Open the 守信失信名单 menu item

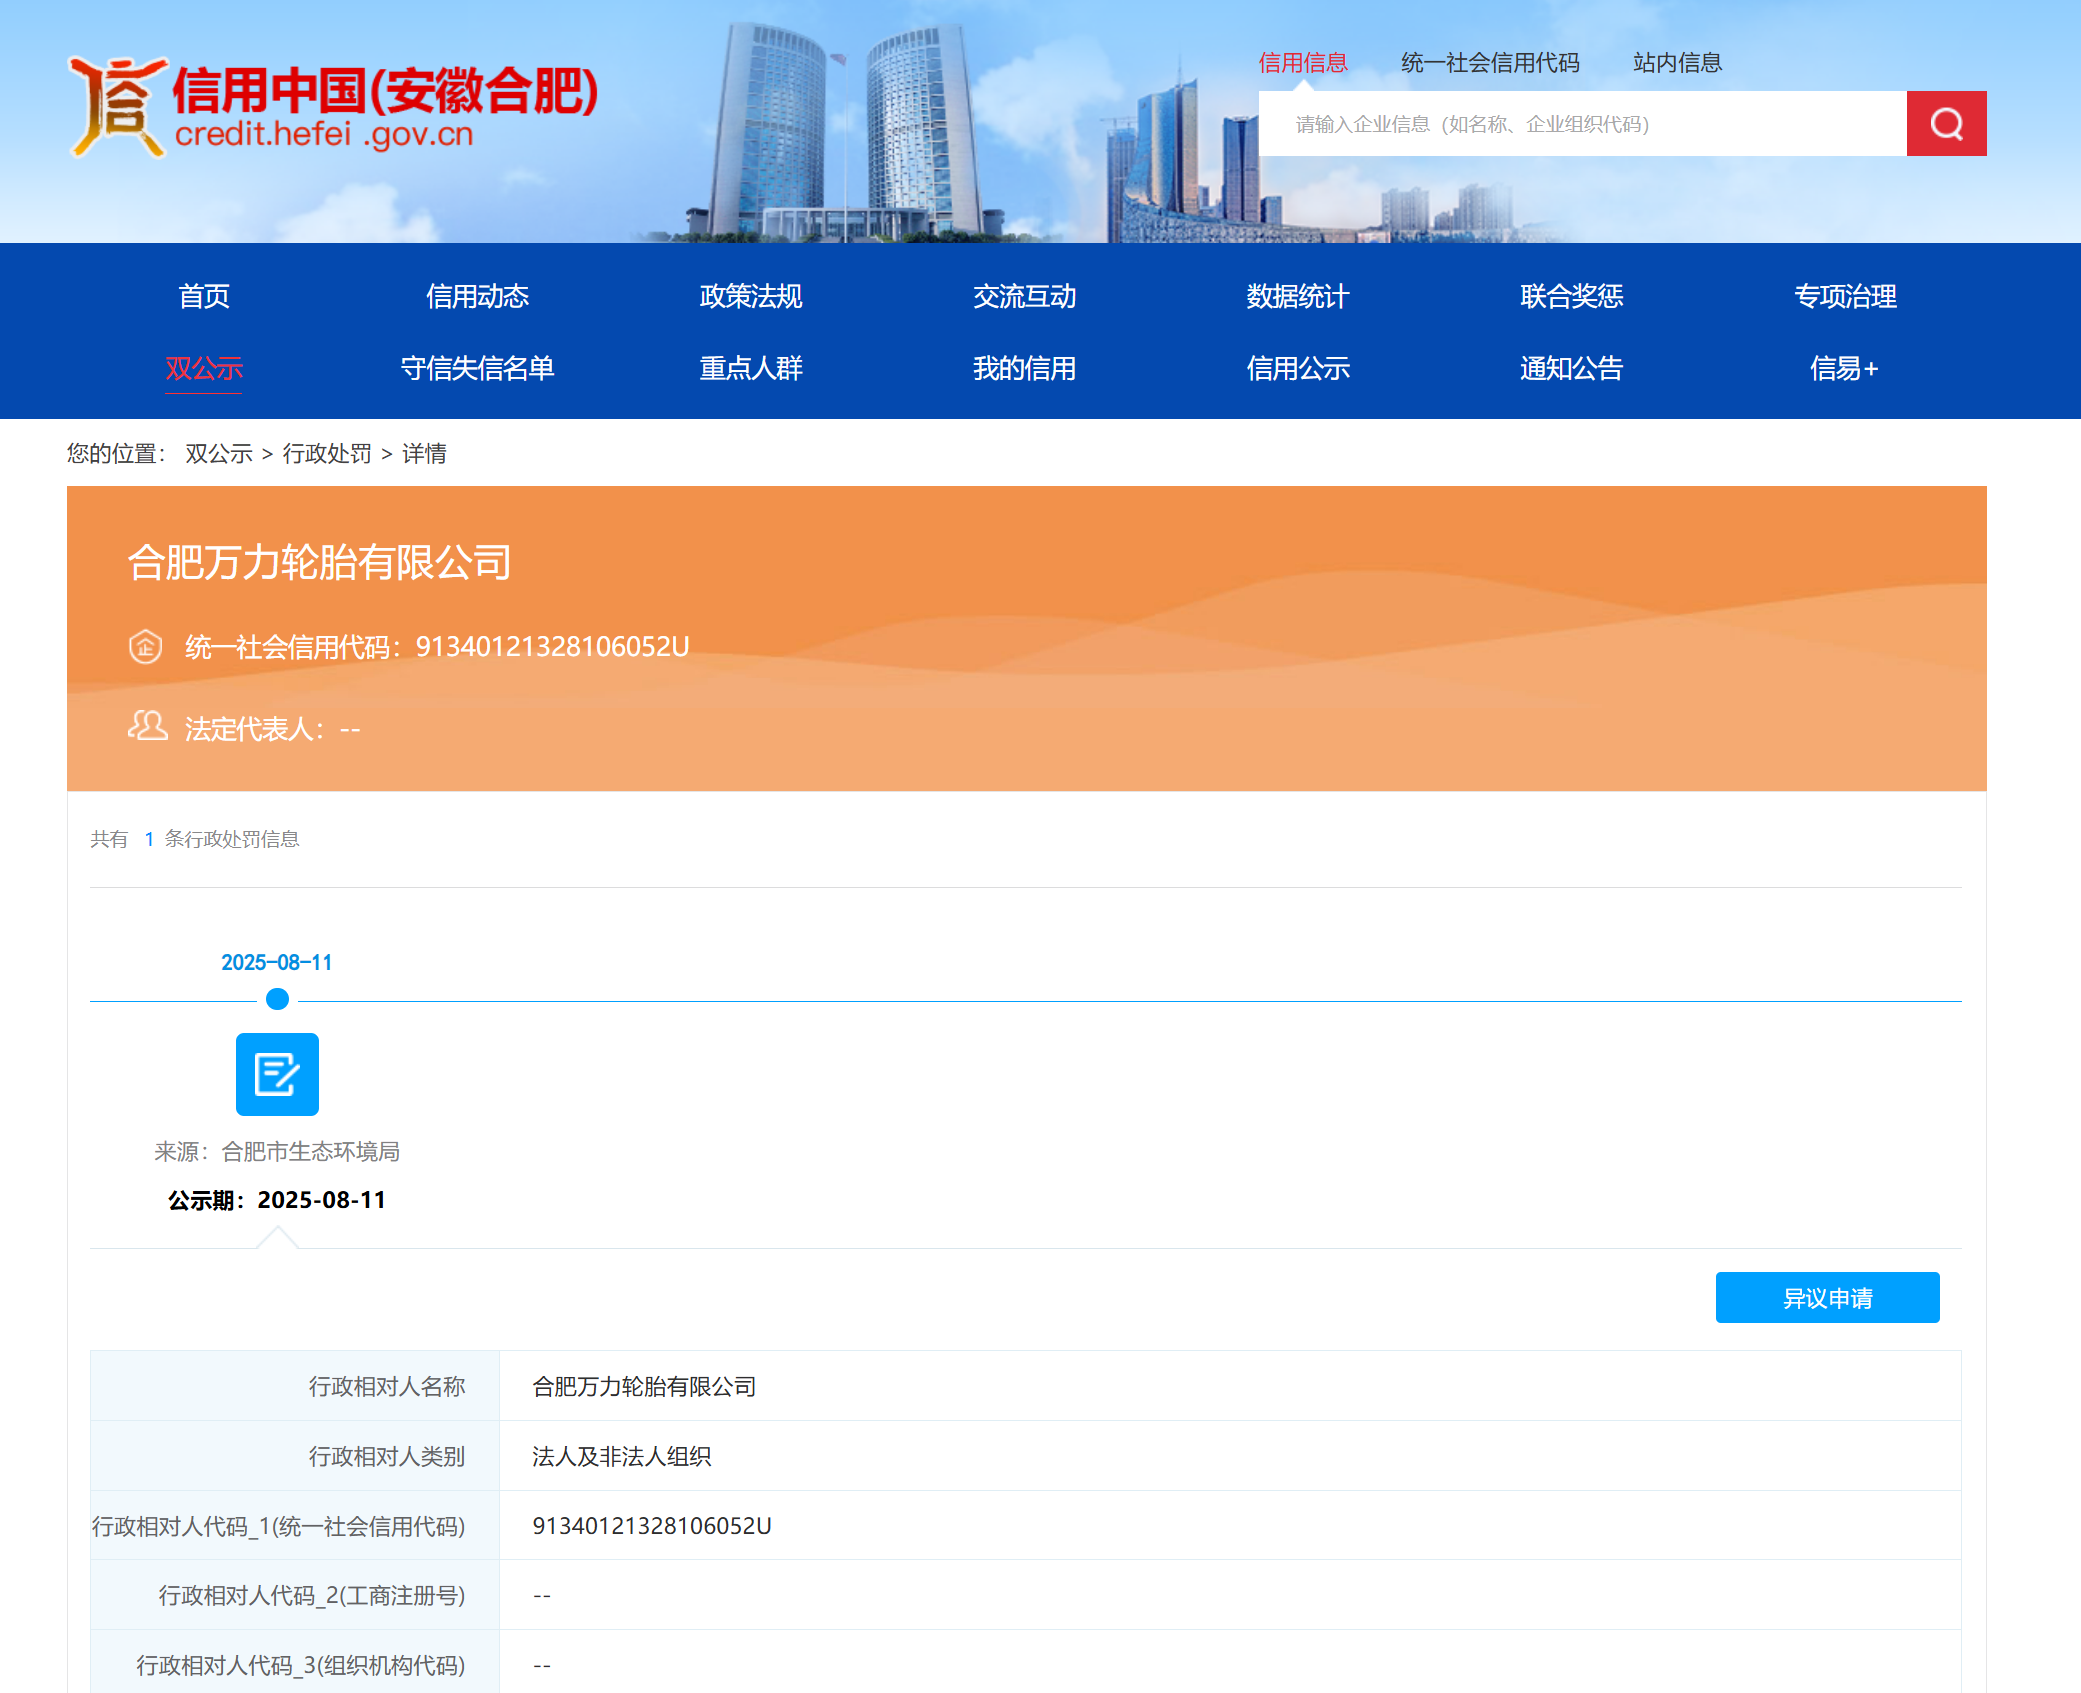pos(477,368)
